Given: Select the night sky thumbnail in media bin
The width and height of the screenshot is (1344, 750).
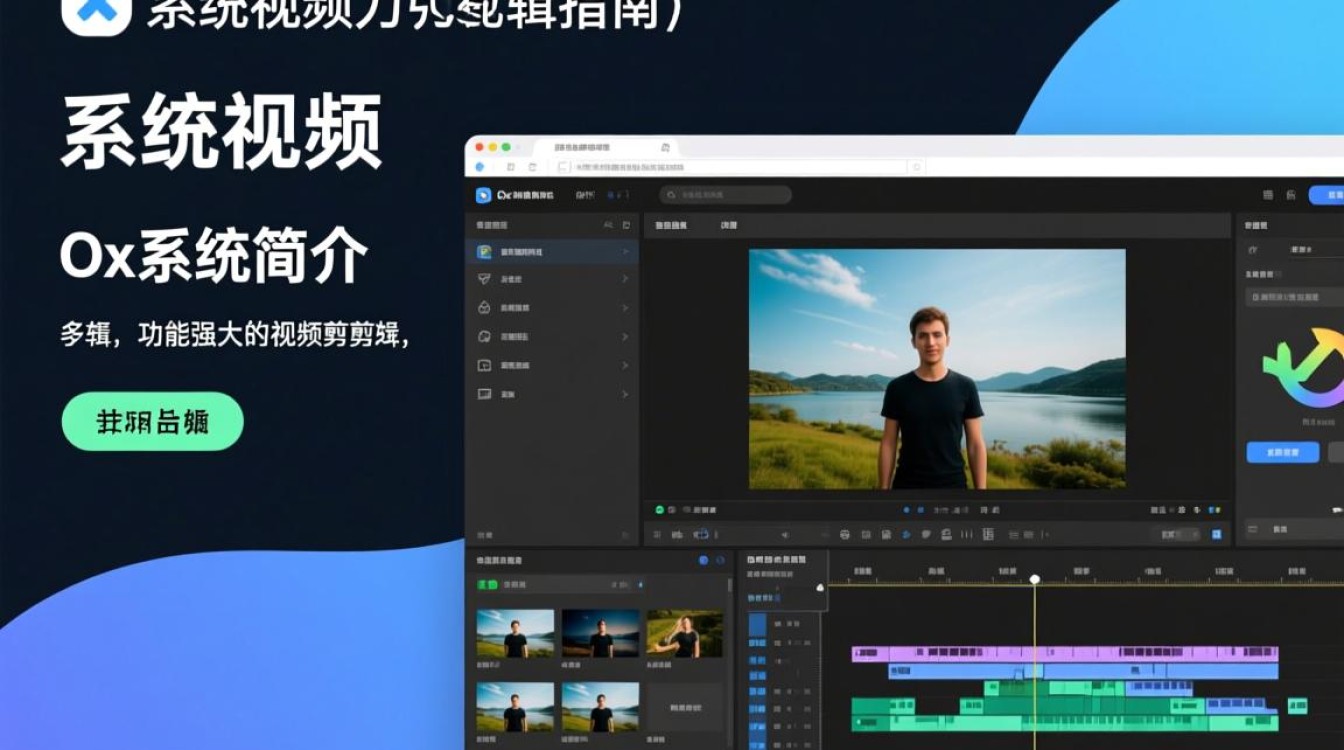Looking at the screenshot, I should [600, 634].
